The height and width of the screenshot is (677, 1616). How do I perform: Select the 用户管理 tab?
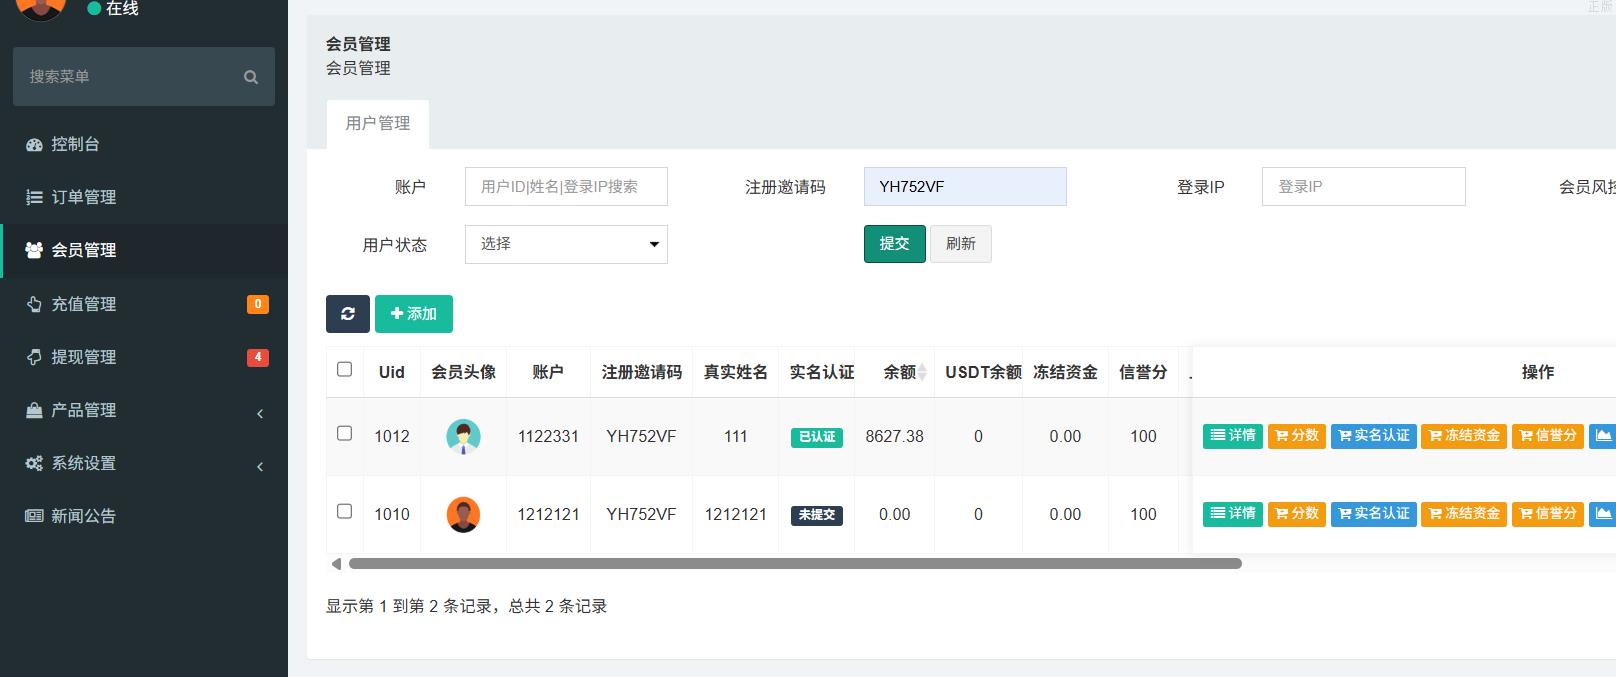pyautogui.click(x=378, y=124)
